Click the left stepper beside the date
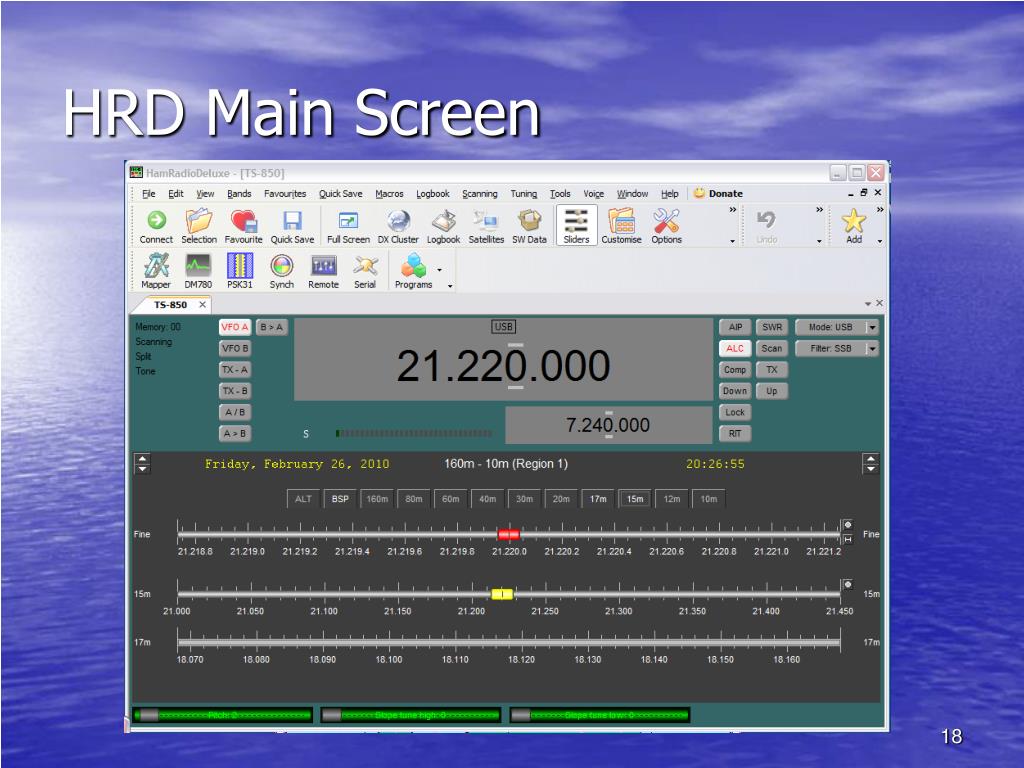The height and width of the screenshot is (768, 1024). 142,464
